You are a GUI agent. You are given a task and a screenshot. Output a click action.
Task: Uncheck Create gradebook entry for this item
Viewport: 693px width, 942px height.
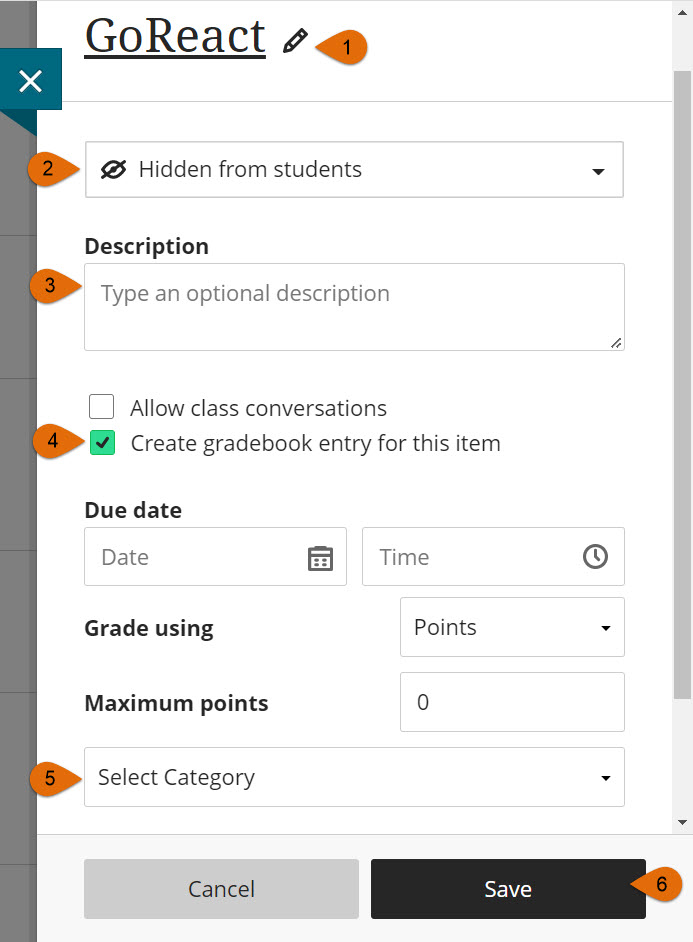click(102, 443)
